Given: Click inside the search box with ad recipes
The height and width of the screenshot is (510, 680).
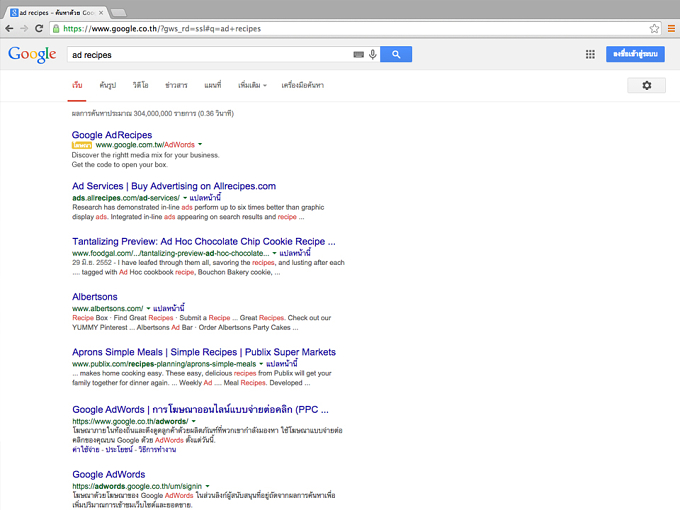Looking at the screenshot, I should pos(210,55).
